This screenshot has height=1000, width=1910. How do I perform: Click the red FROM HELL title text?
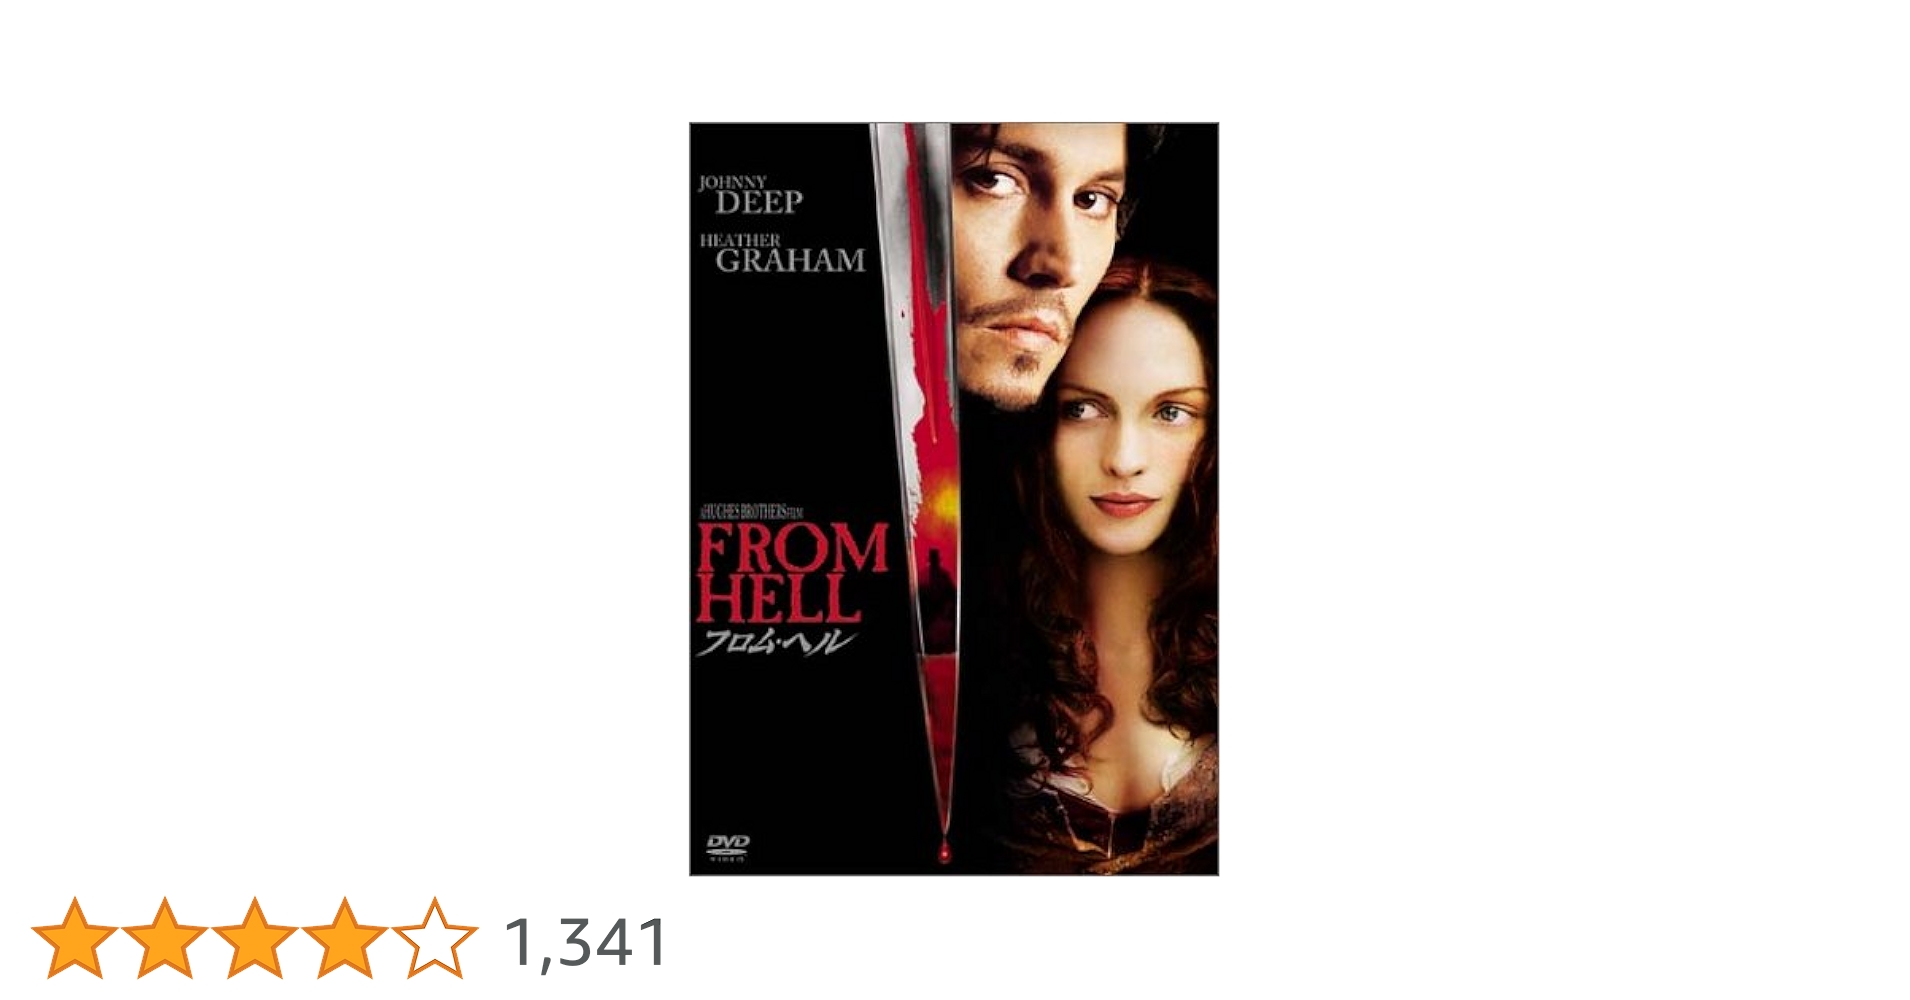pyautogui.click(x=791, y=573)
